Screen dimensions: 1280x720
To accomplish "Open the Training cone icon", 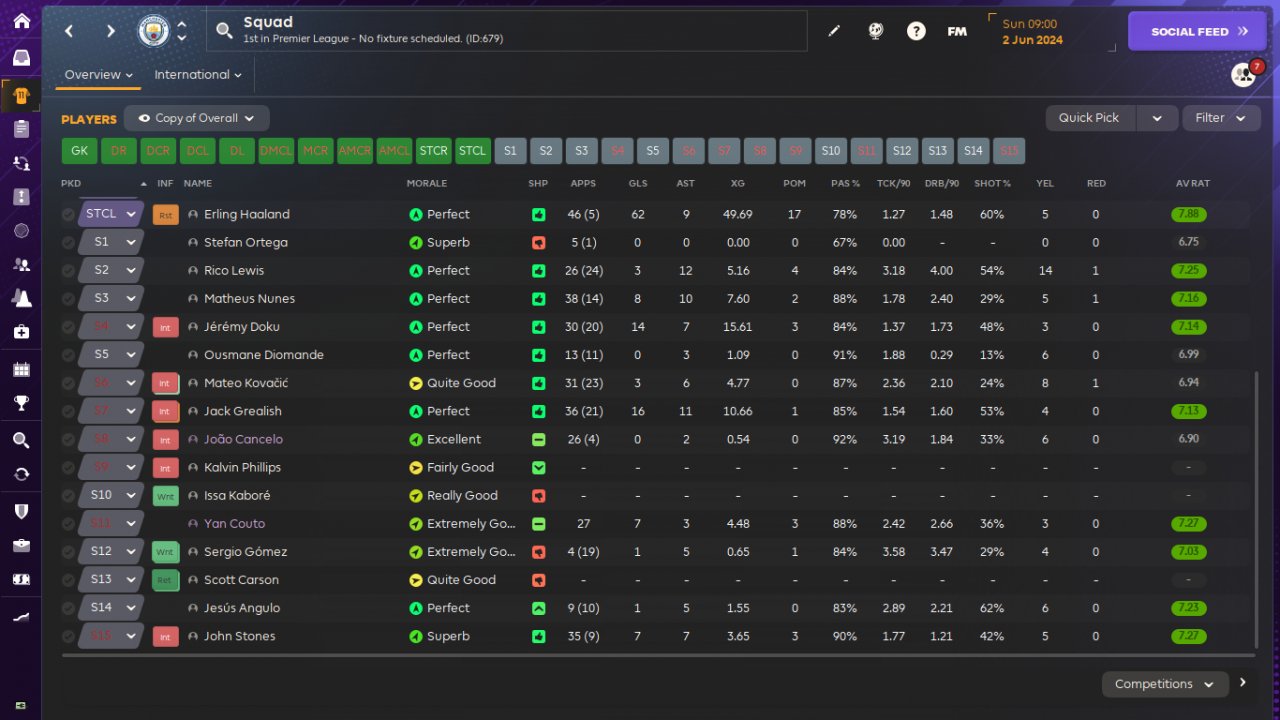I will [x=21, y=297].
